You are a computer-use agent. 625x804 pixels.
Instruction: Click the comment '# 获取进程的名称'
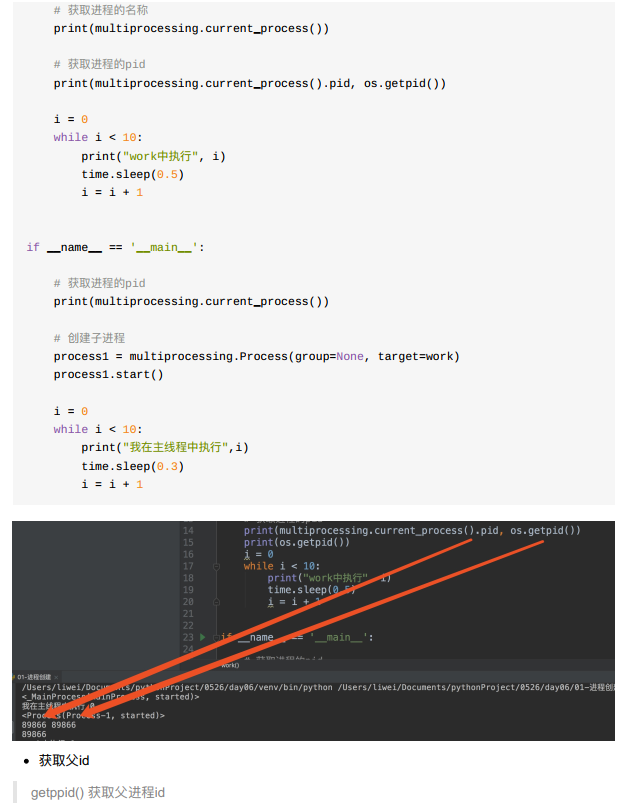click(x=100, y=10)
